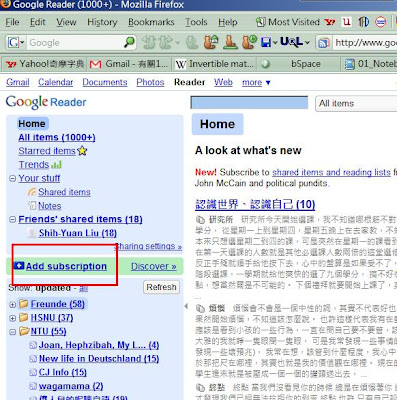397x400 pixels.
Task: Open shared items and reading lists link
Action: (331, 172)
